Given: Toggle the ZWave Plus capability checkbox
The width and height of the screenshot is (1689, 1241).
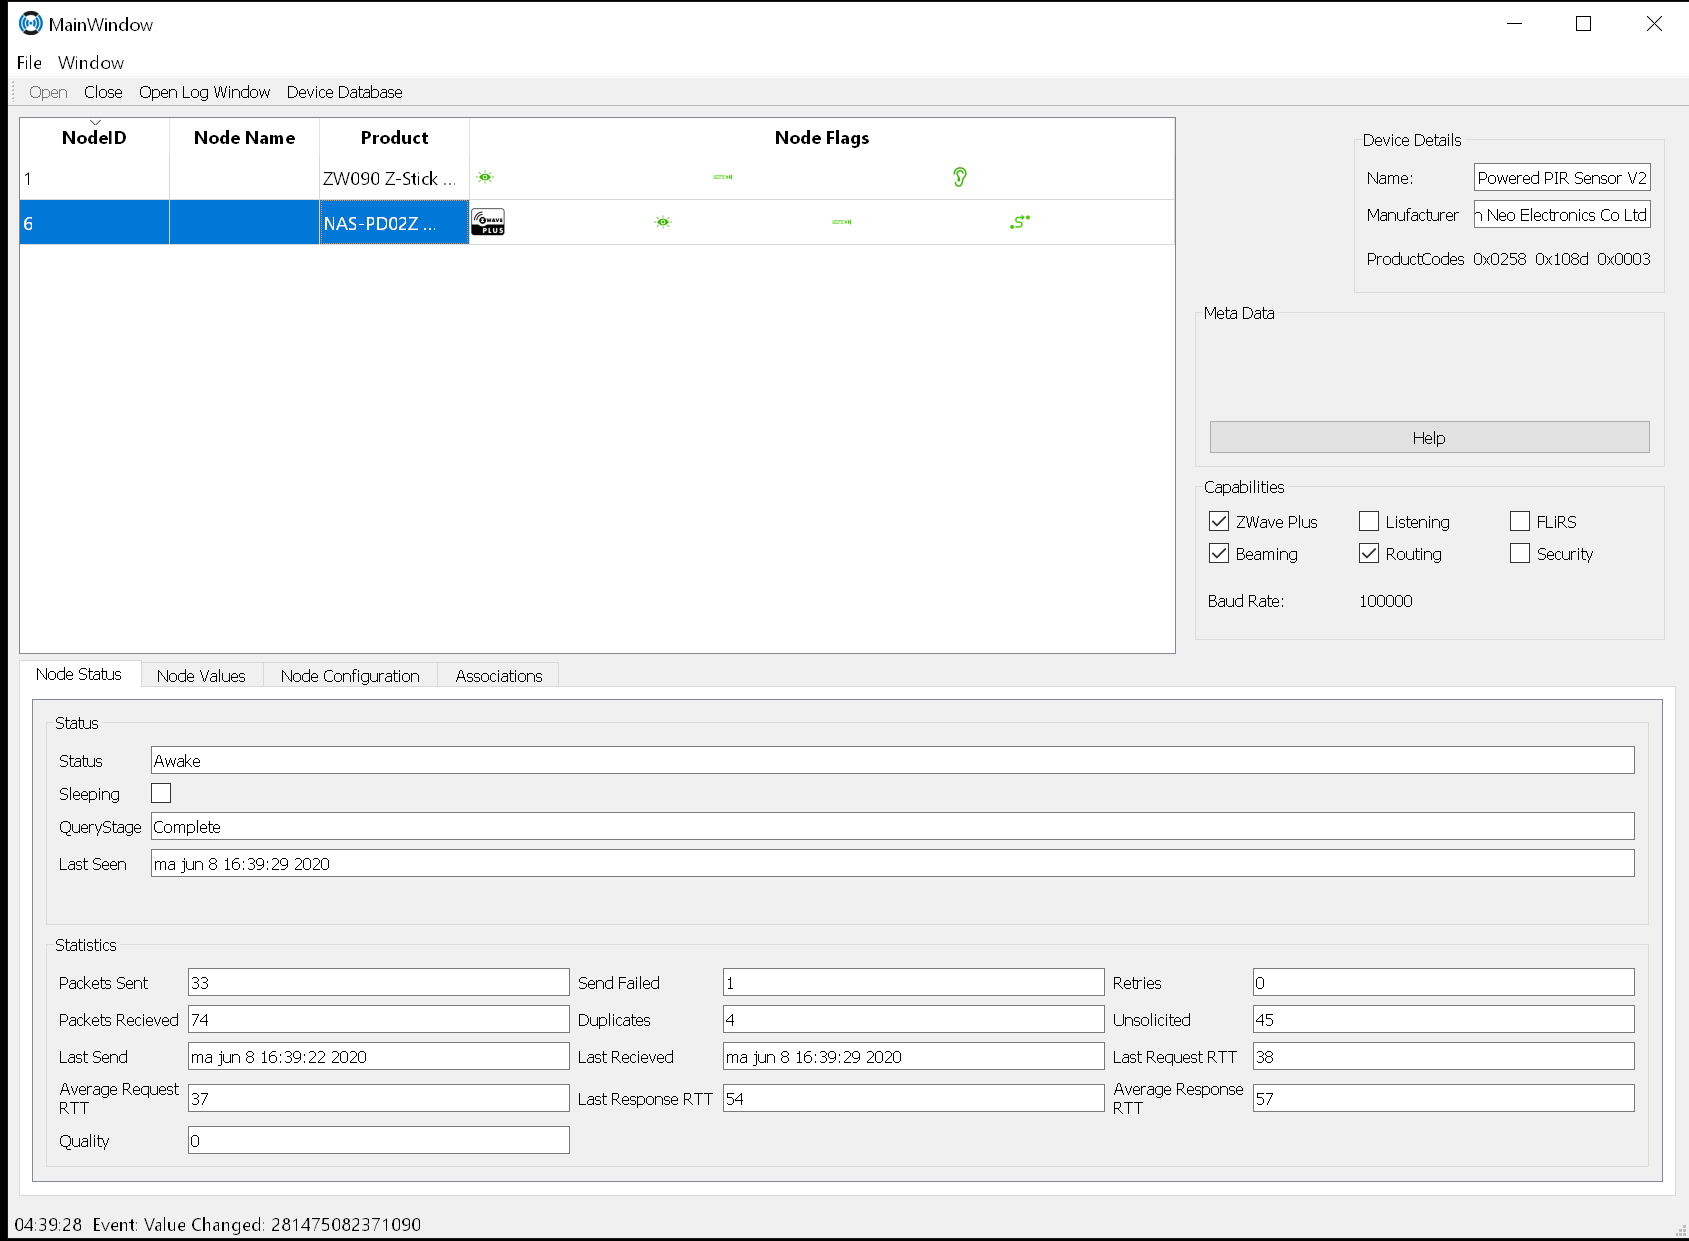Looking at the screenshot, I should 1219,521.
